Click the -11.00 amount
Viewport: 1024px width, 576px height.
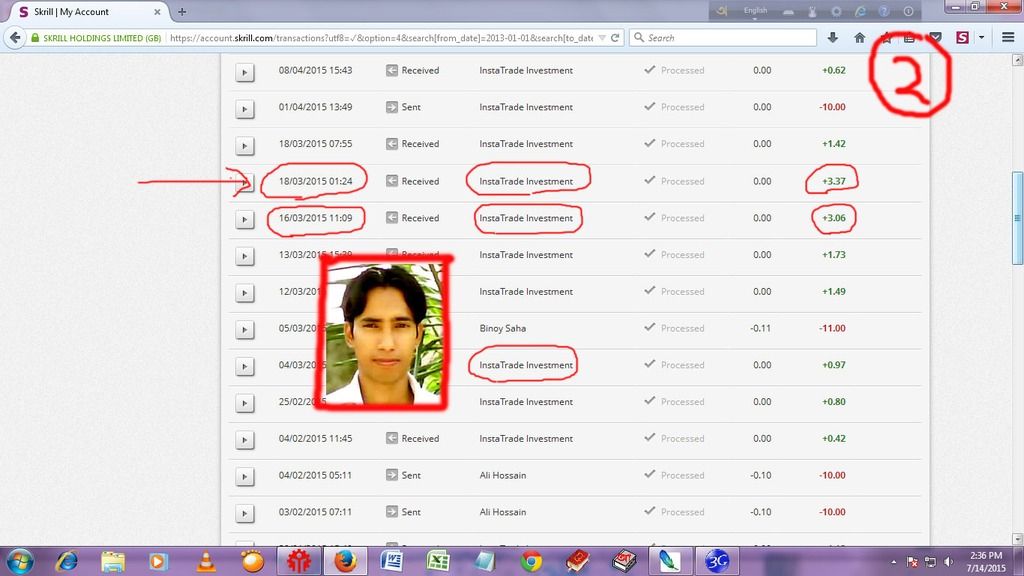[832, 328]
